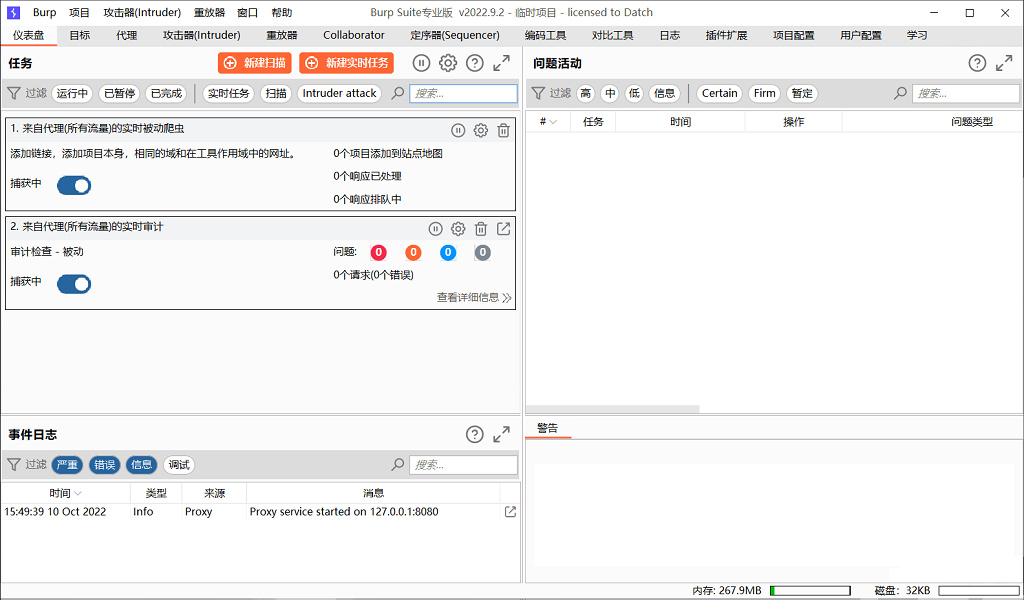Click the gray info issue count
This screenshot has height=600, width=1024.
coord(483,253)
